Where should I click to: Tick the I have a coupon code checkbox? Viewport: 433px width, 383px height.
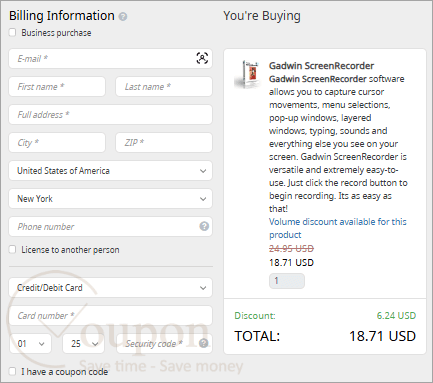click(x=12, y=371)
